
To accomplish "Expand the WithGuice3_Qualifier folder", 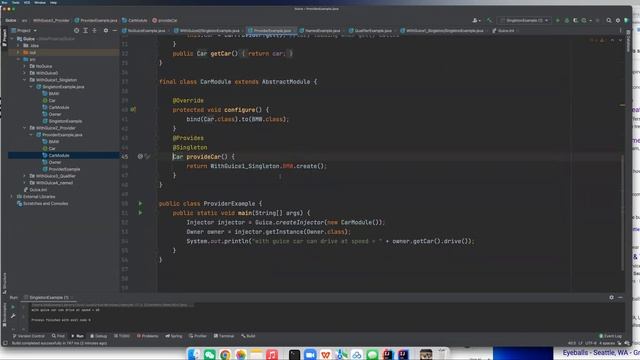I will [24, 176].
